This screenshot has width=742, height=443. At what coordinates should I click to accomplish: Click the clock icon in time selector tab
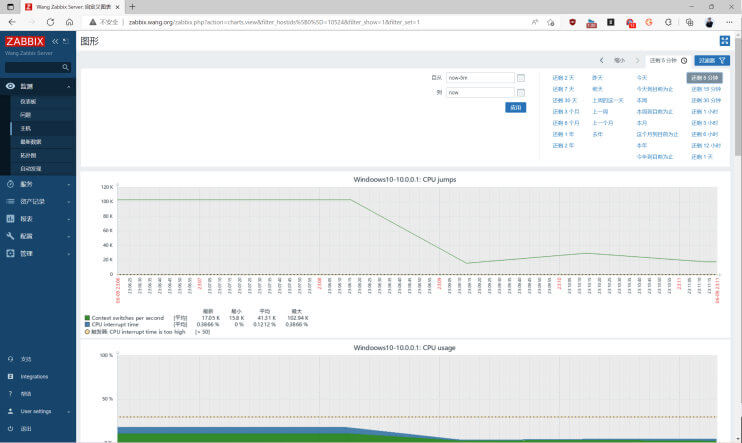point(684,61)
